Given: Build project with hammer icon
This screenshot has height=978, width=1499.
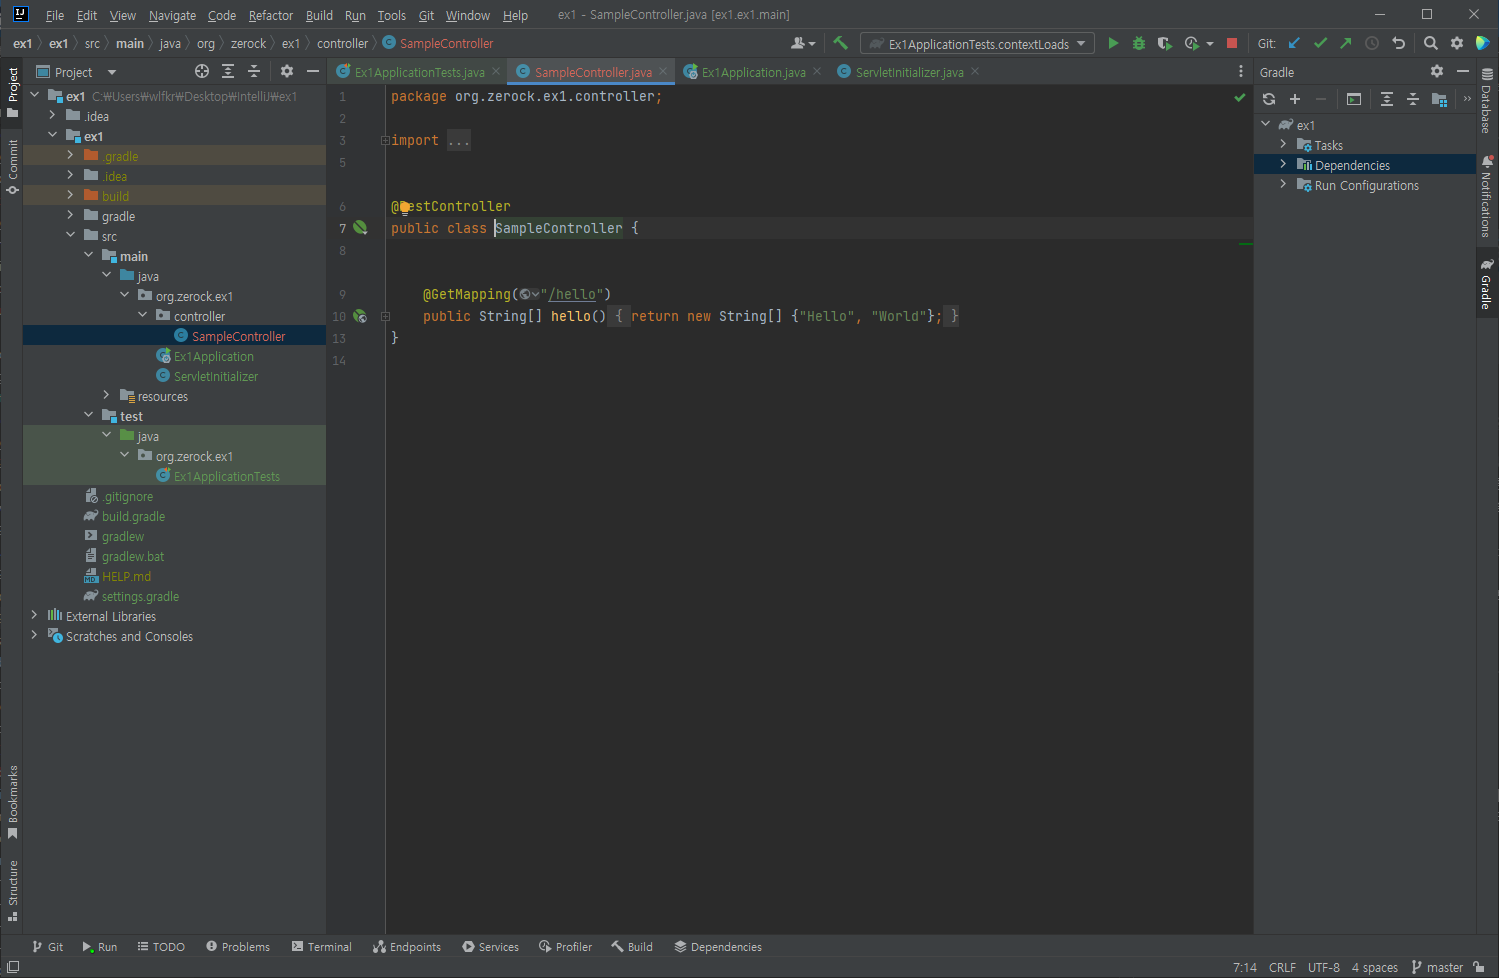Looking at the screenshot, I should coord(840,43).
